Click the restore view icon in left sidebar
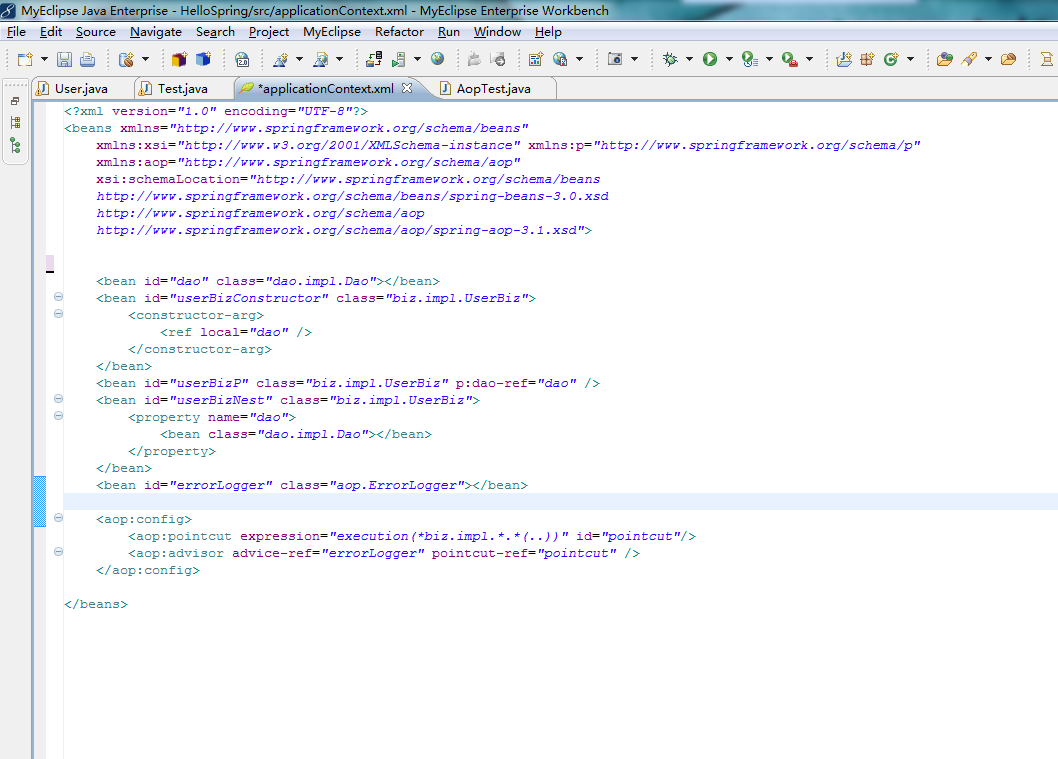Image resolution: width=1058 pixels, height=759 pixels. [x=15, y=101]
